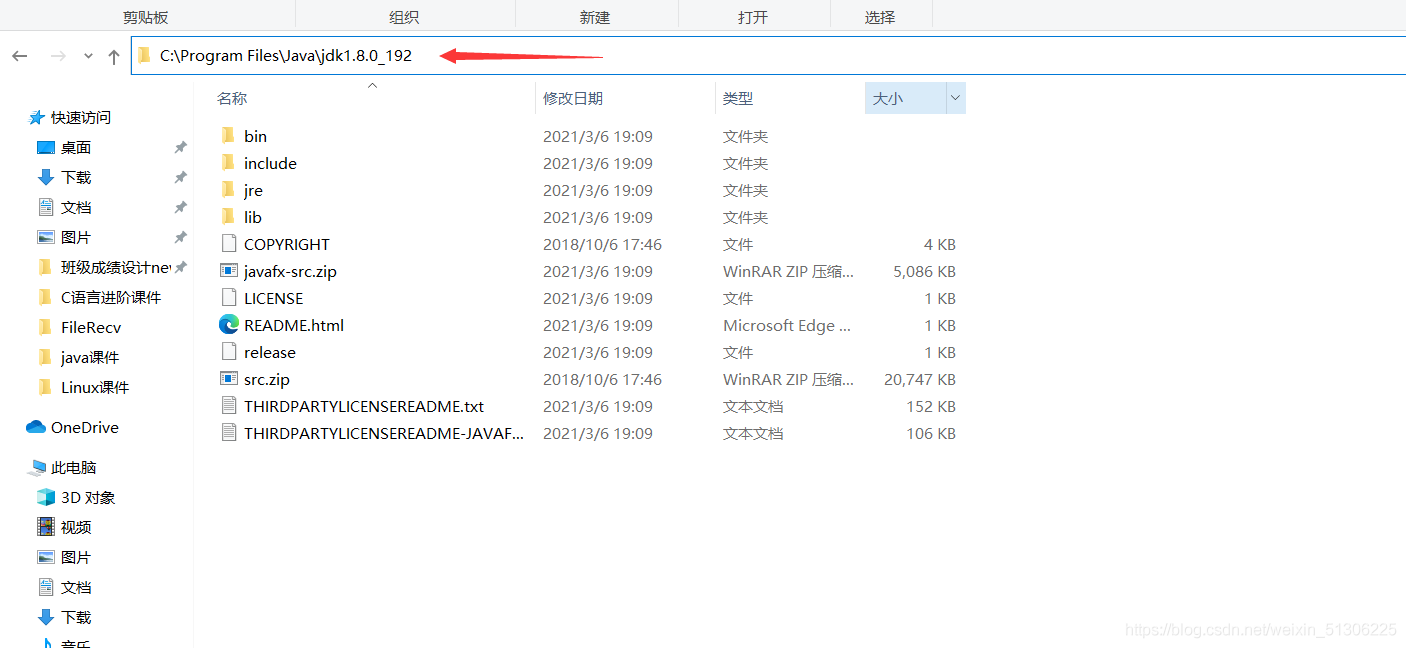Image resolution: width=1406 pixels, height=648 pixels.
Task: Select the file name 'THIRDPARTYLICENSEREADME.txt'
Action: [x=364, y=406]
